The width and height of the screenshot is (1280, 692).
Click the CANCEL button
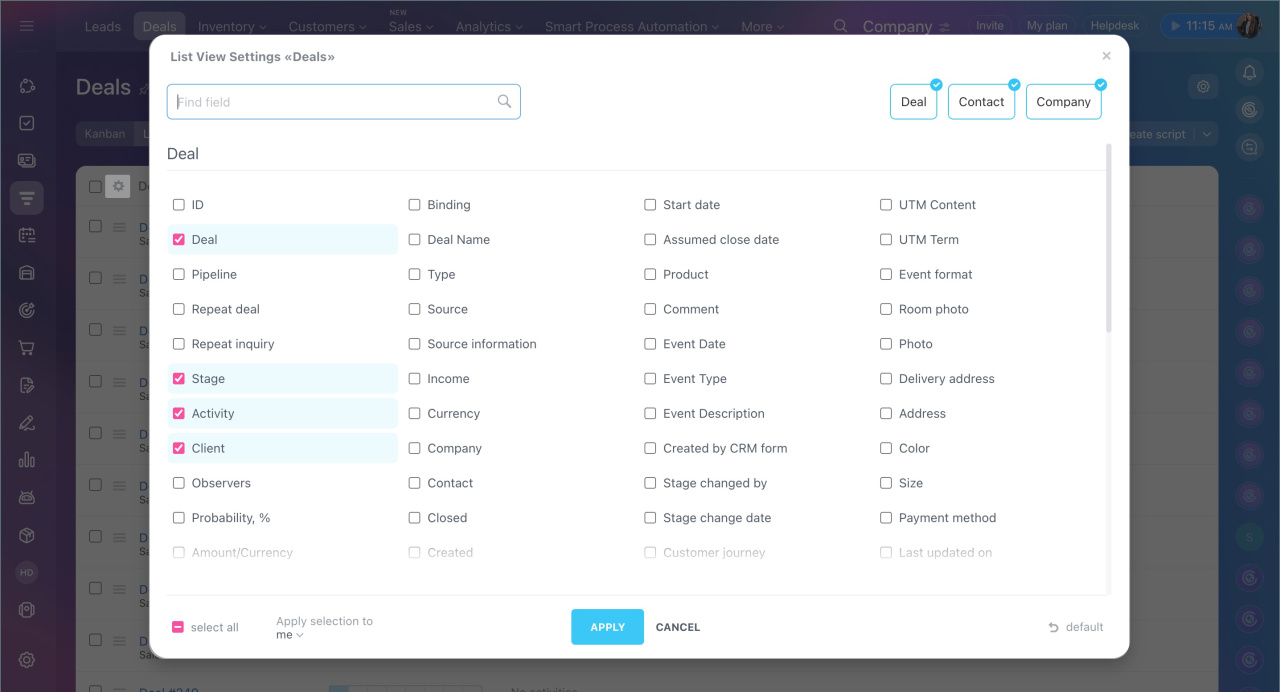[678, 627]
